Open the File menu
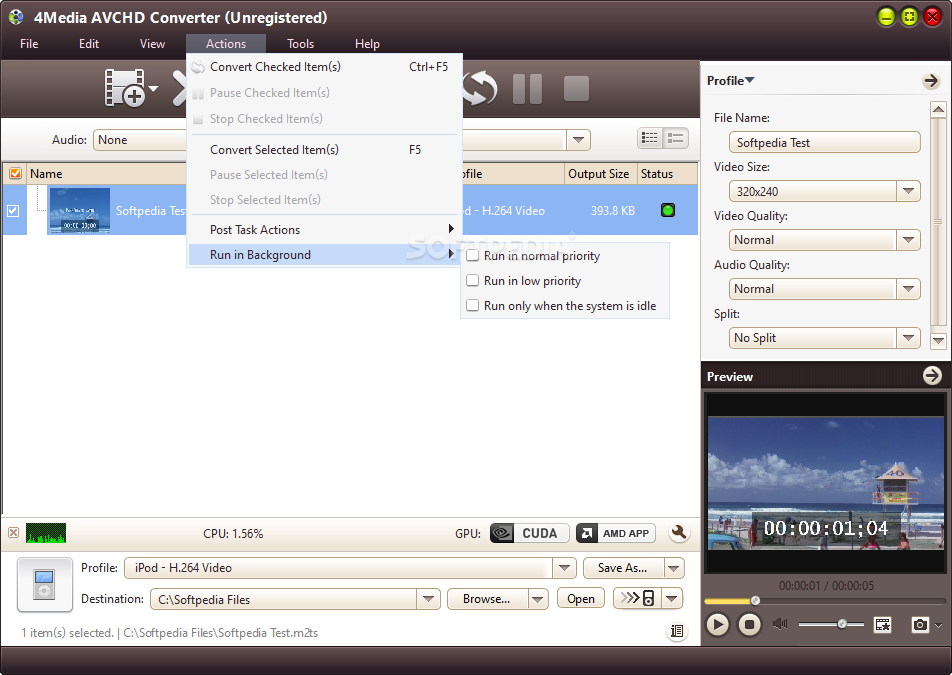 coord(29,44)
